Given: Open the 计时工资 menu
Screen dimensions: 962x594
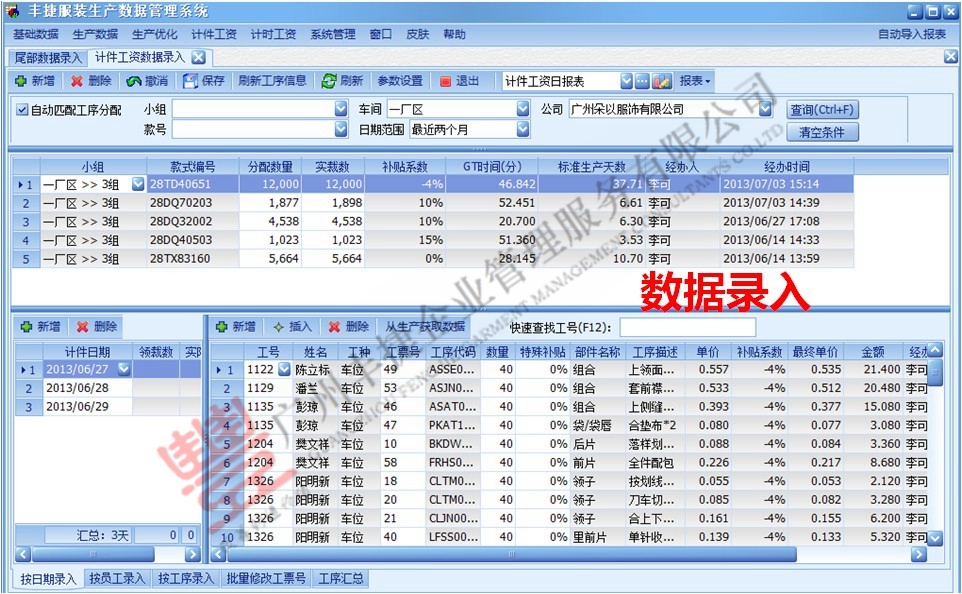Looking at the screenshot, I should pos(273,34).
